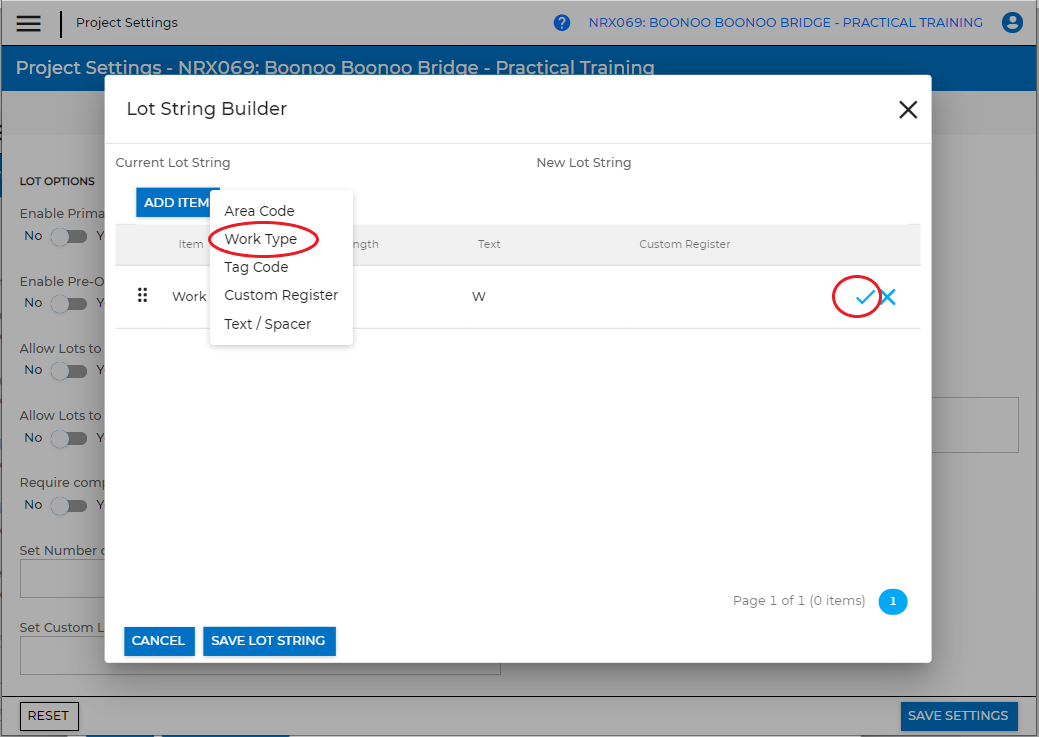Select Custom Register menu entry
This screenshot has height=737, width=1039.
pos(281,295)
